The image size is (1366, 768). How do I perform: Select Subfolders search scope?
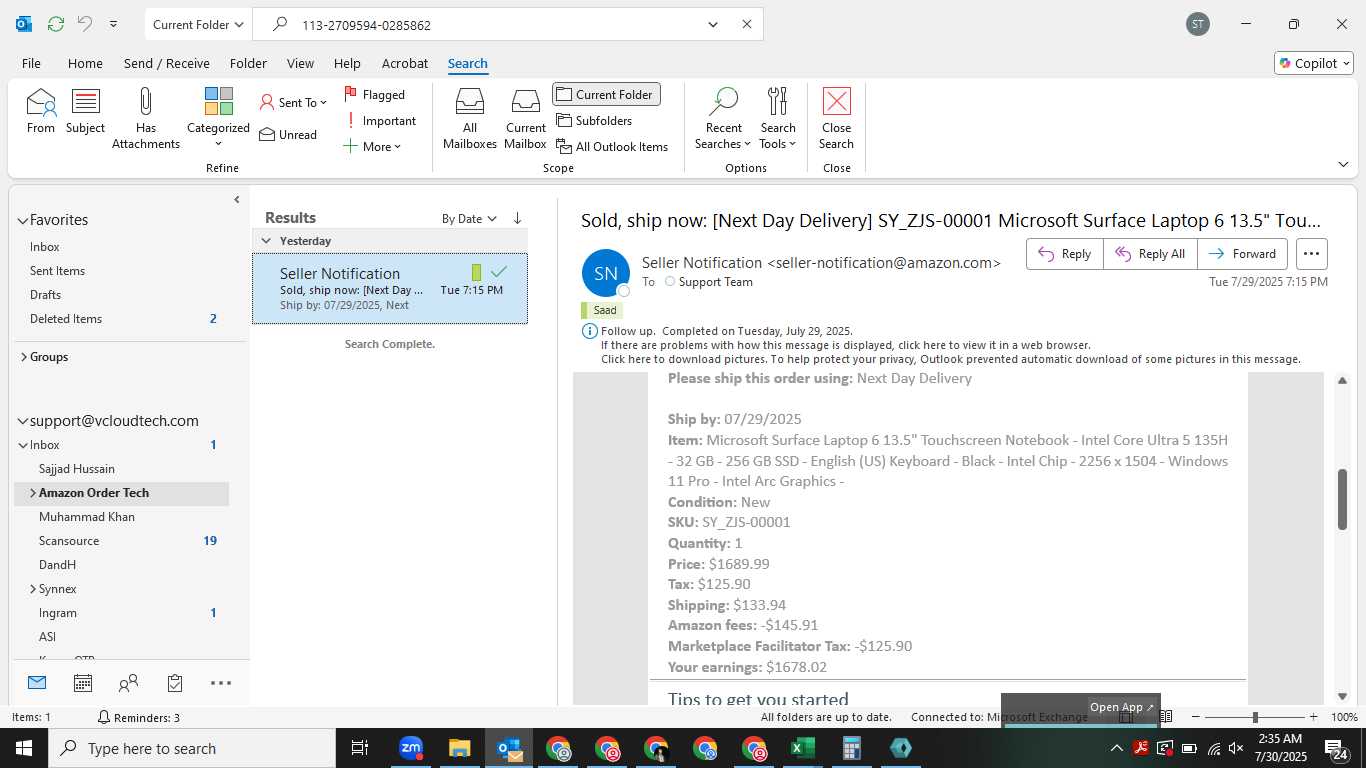(x=594, y=120)
